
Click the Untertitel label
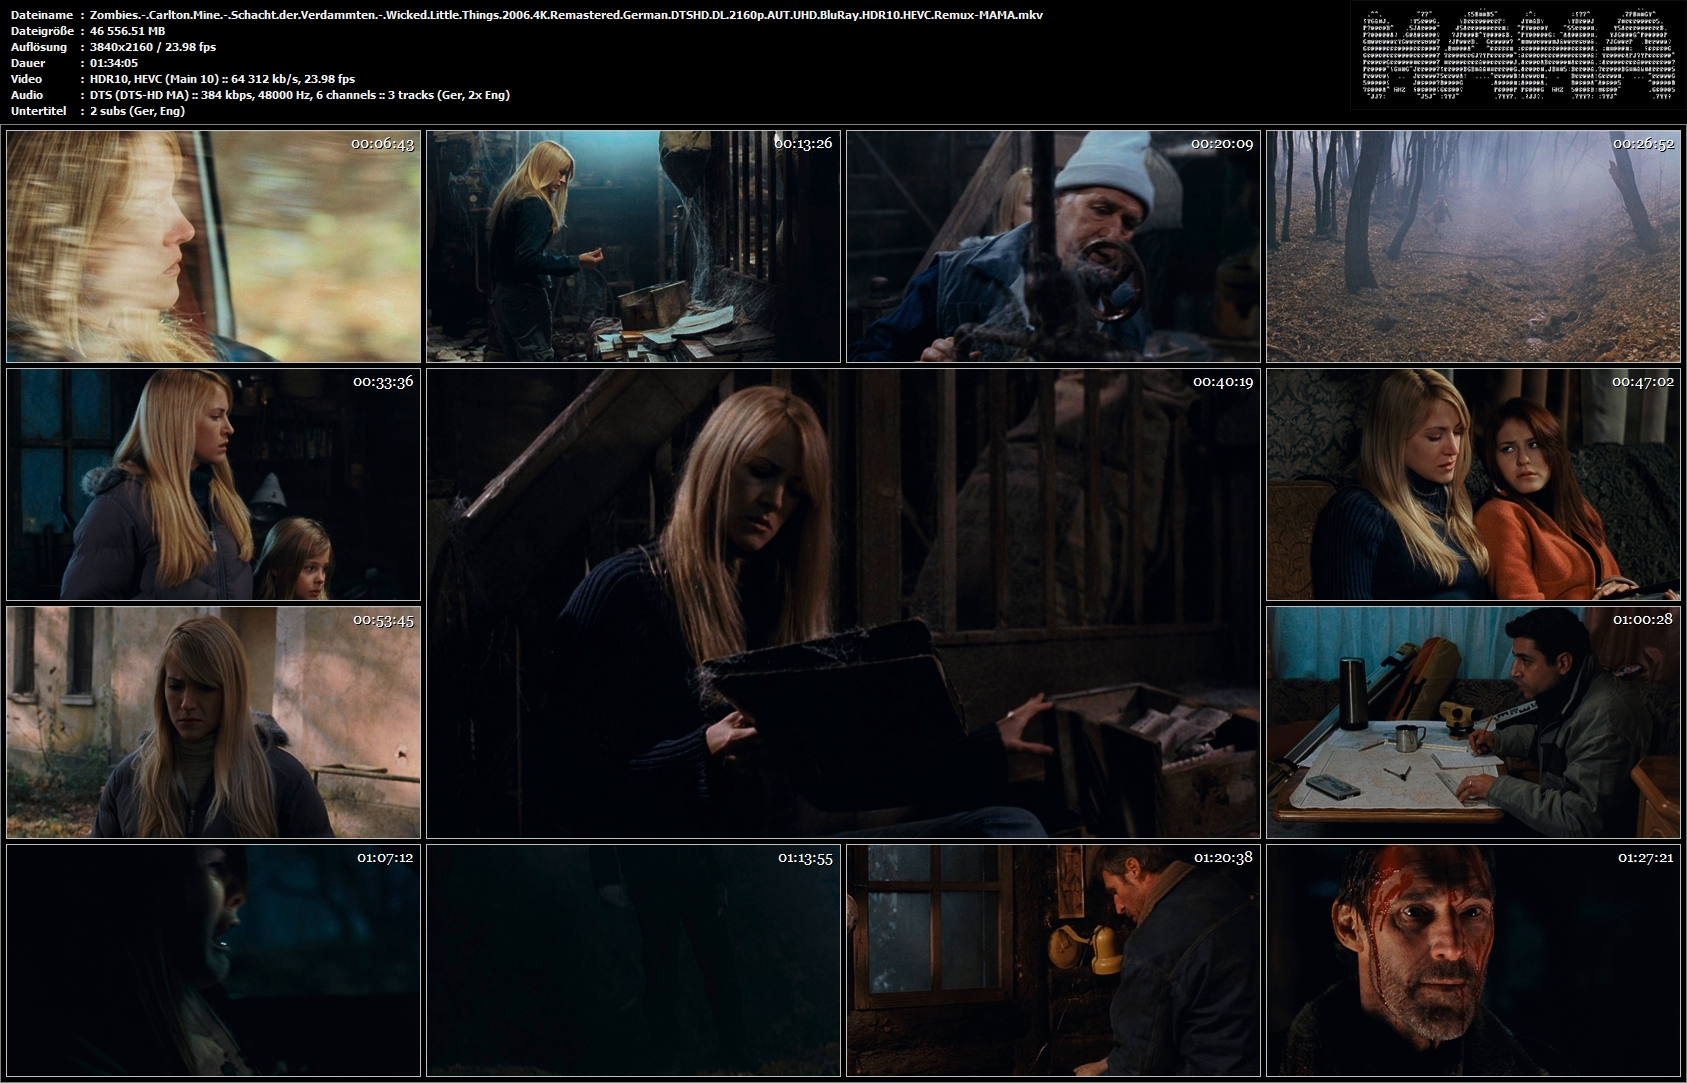pyautogui.click(x=38, y=111)
